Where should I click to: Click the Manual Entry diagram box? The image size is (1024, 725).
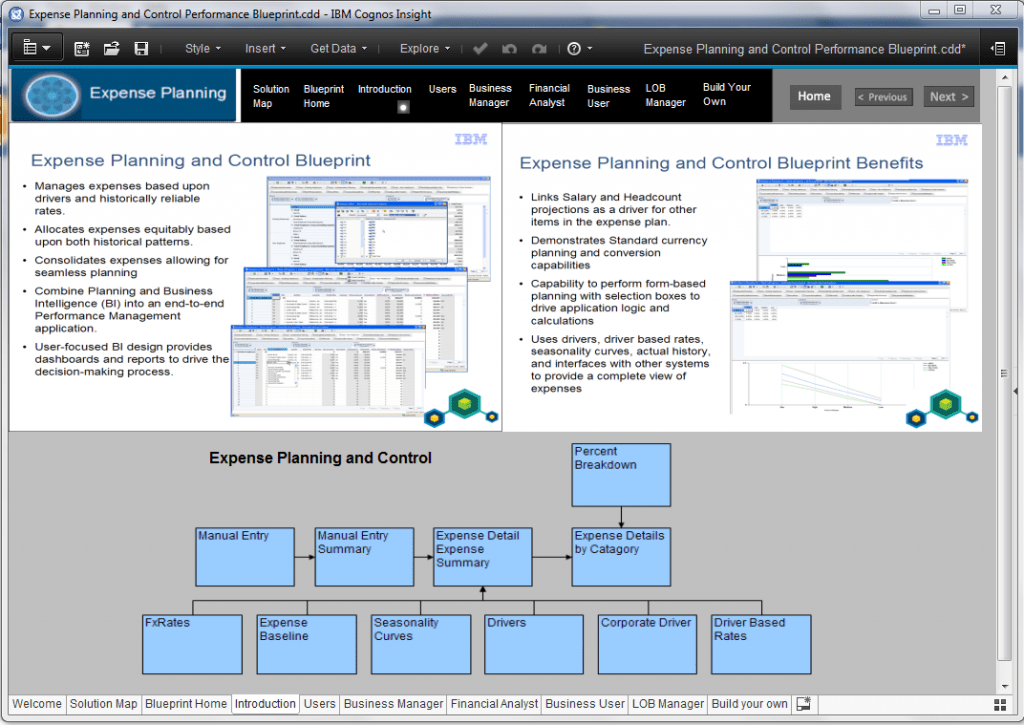point(245,557)
